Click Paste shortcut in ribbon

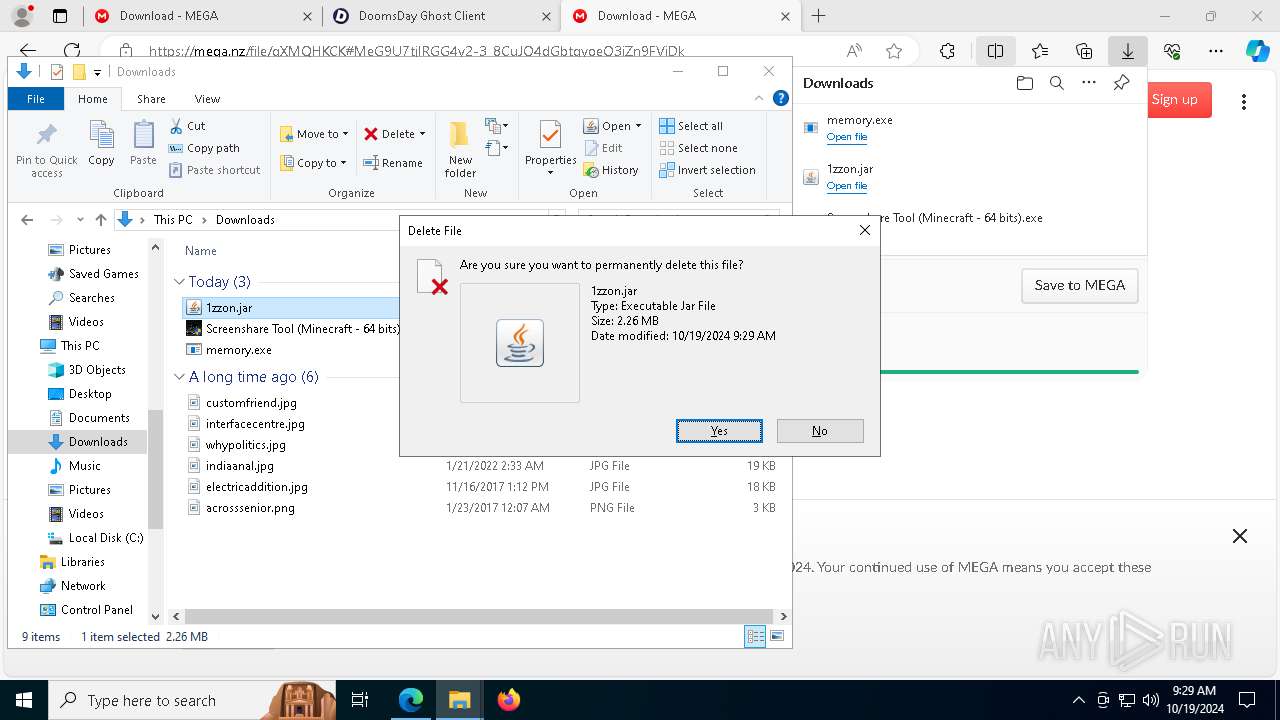point(214,170)
